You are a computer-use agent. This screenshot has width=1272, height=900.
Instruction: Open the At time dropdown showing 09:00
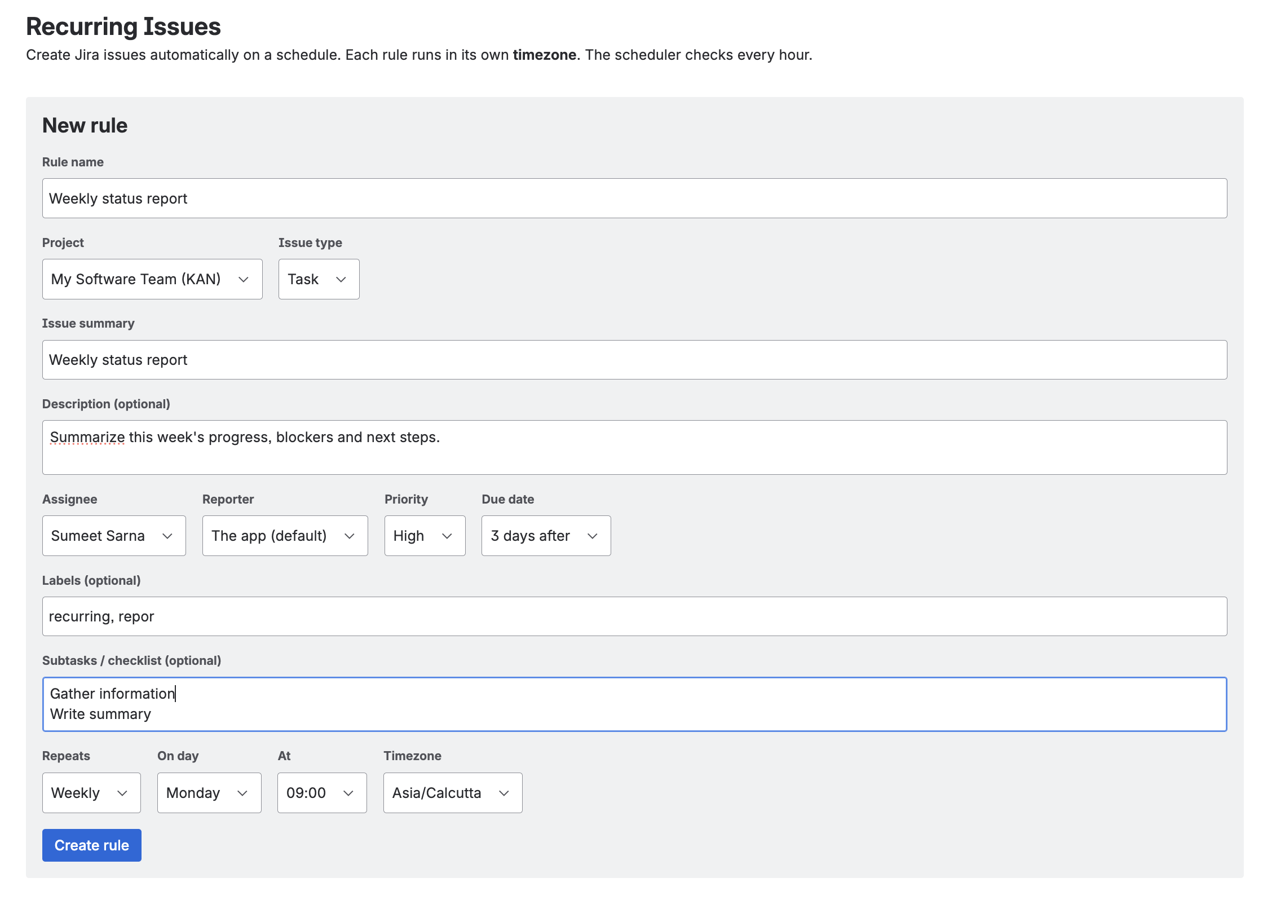pyautogui.click(x=322, y=793)
